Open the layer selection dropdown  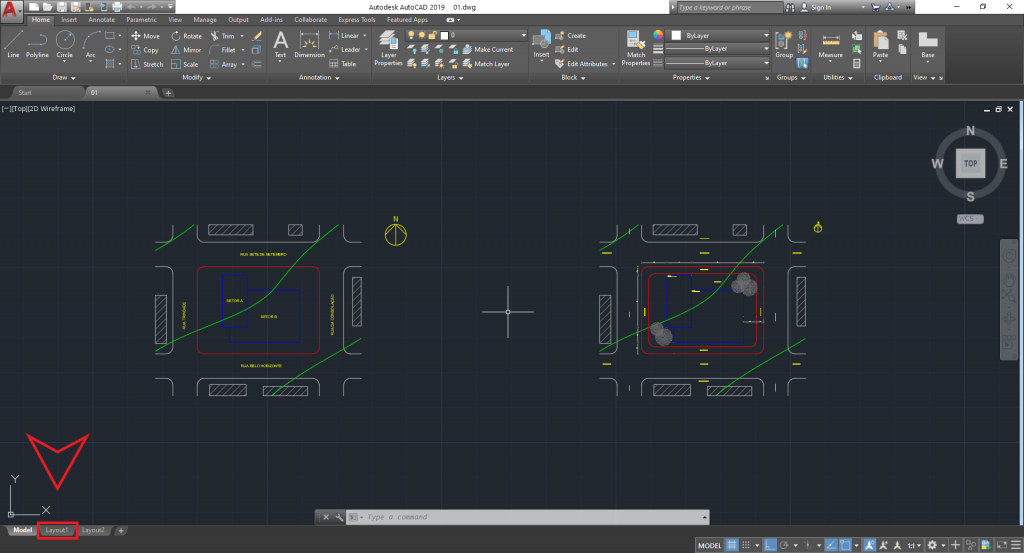466,35
